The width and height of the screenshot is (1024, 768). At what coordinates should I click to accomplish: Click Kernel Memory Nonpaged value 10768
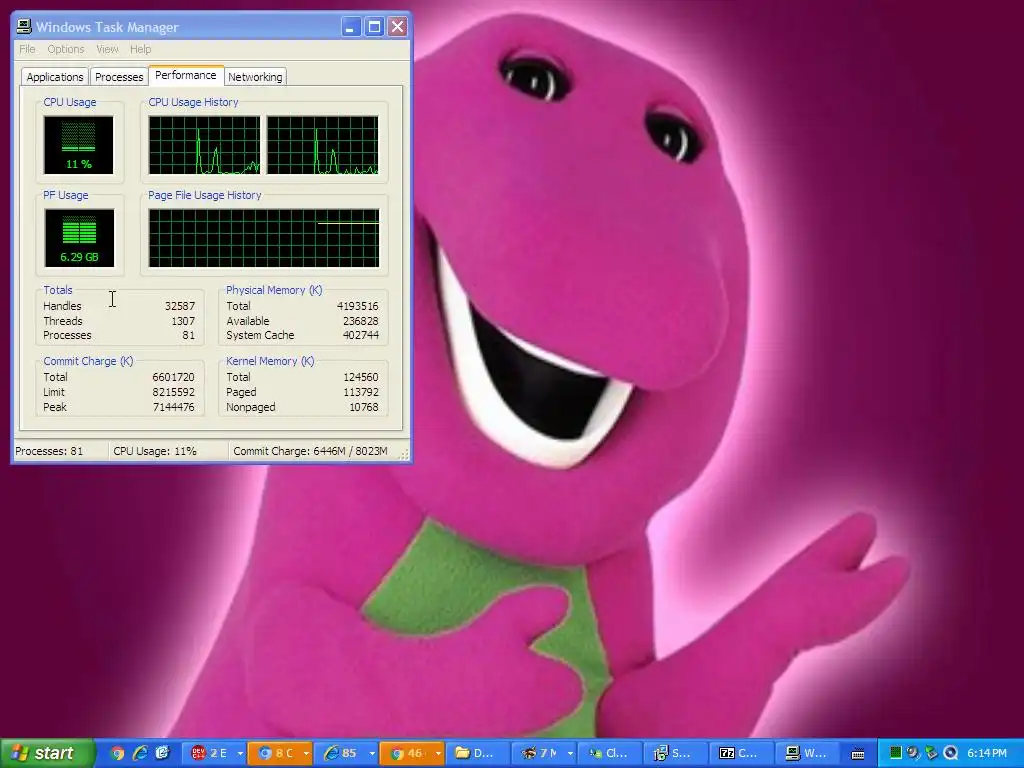(x=364, y=407)
